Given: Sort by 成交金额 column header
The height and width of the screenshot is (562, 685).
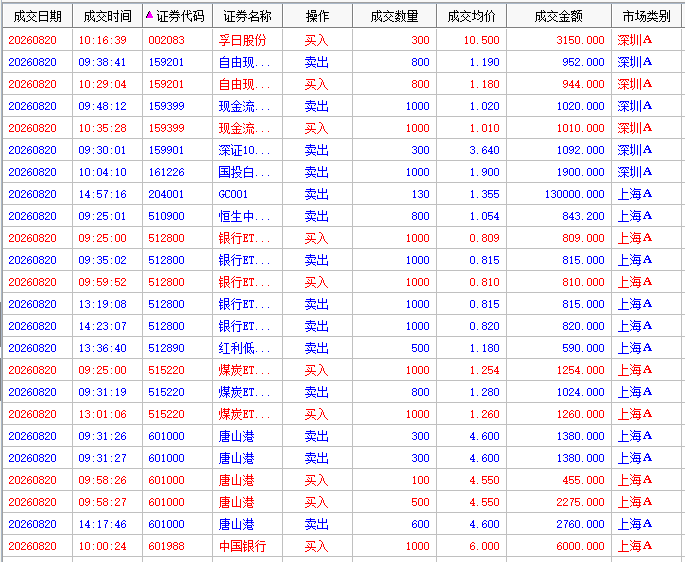Looking at the screenshot, I should click(x=559, y=17).
